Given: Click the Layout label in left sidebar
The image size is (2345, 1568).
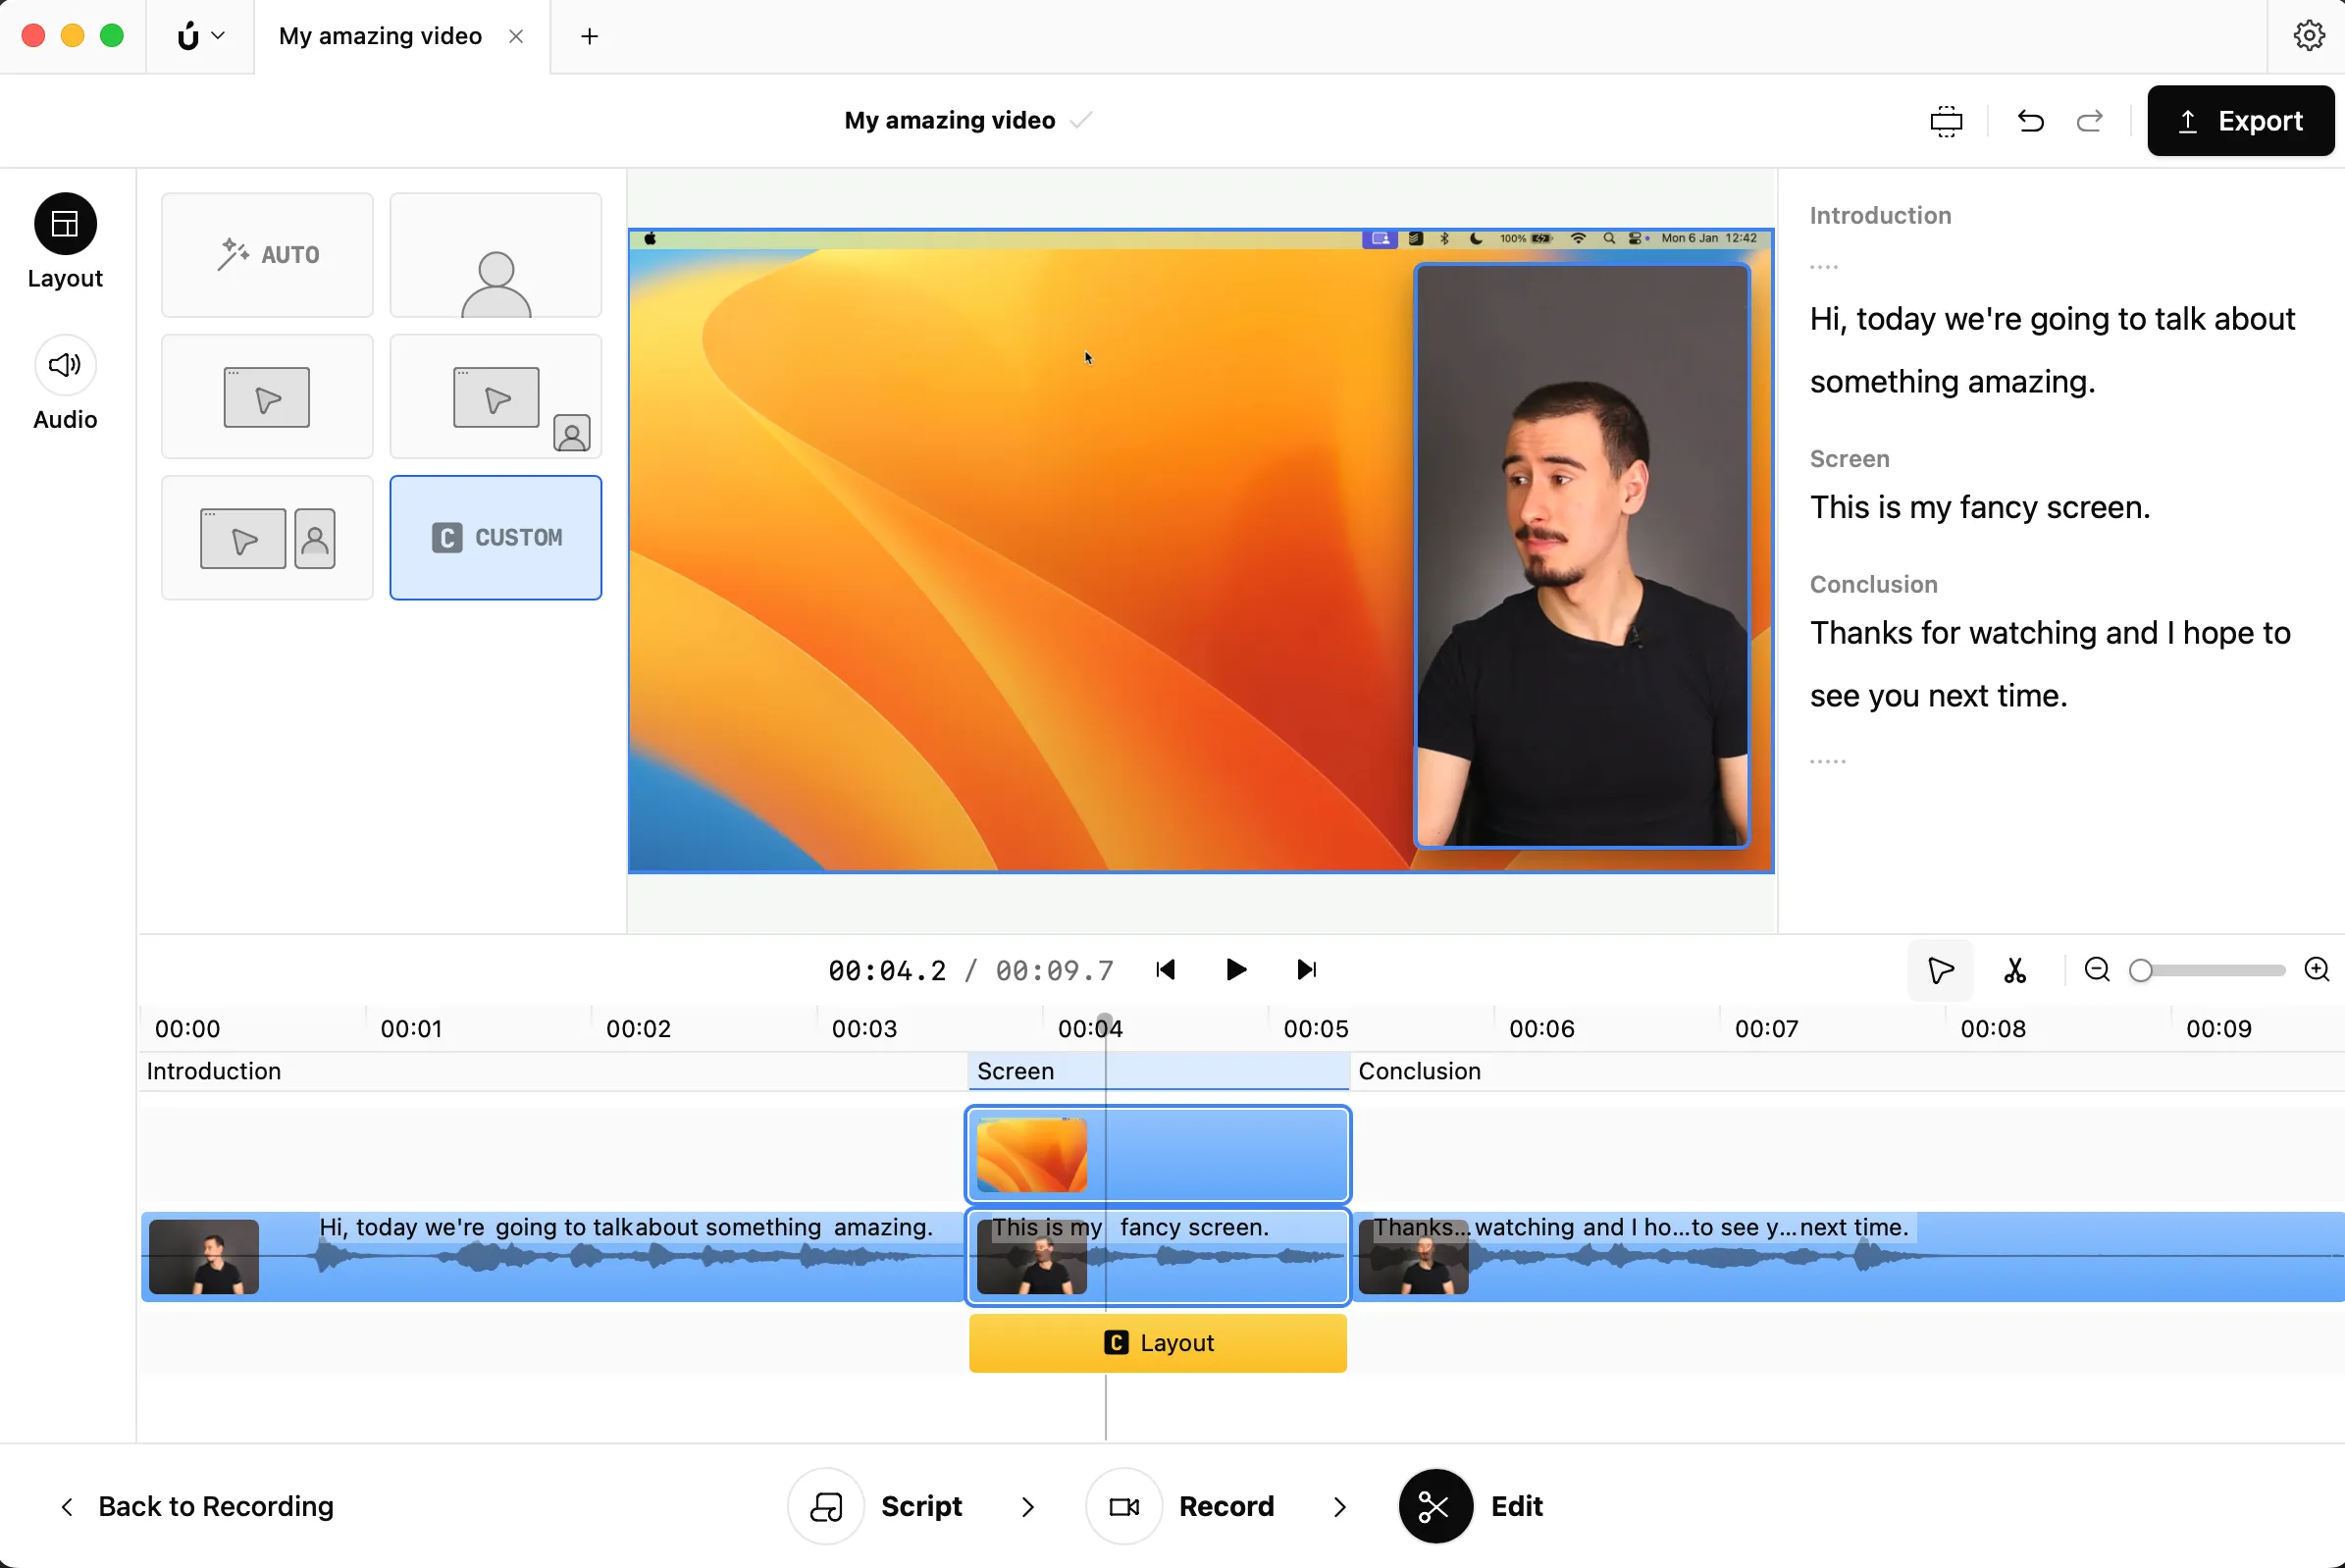Looking at the screenshot, I should pyautogui.click(x=65, y=277).
